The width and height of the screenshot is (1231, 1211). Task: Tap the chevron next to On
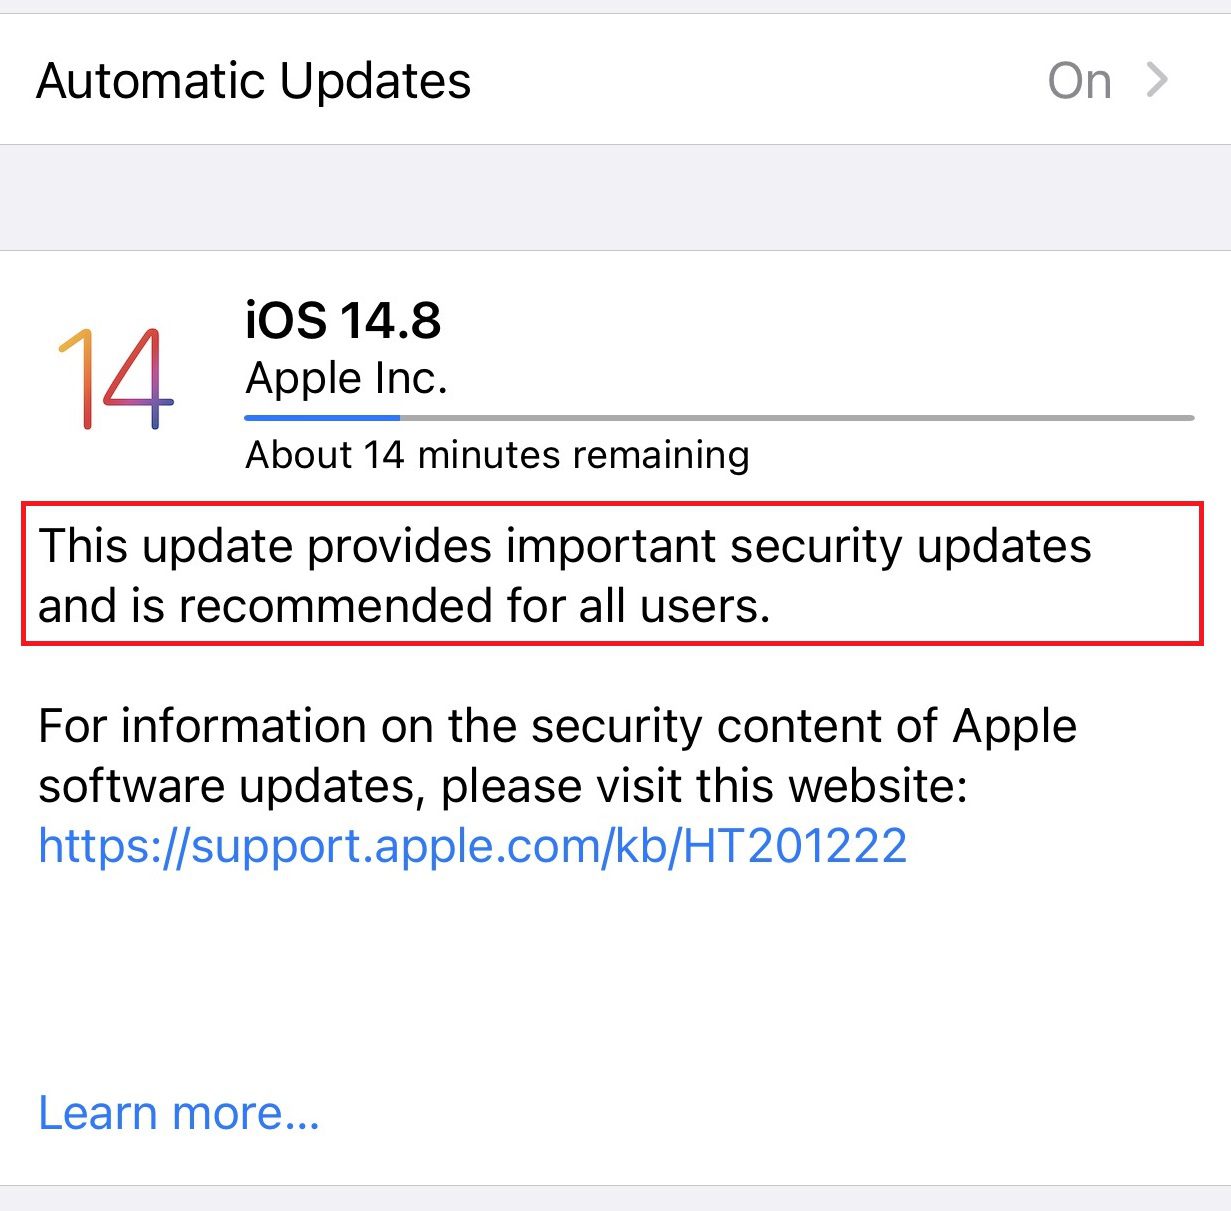pyautogui.click(x=1157, y=80)
